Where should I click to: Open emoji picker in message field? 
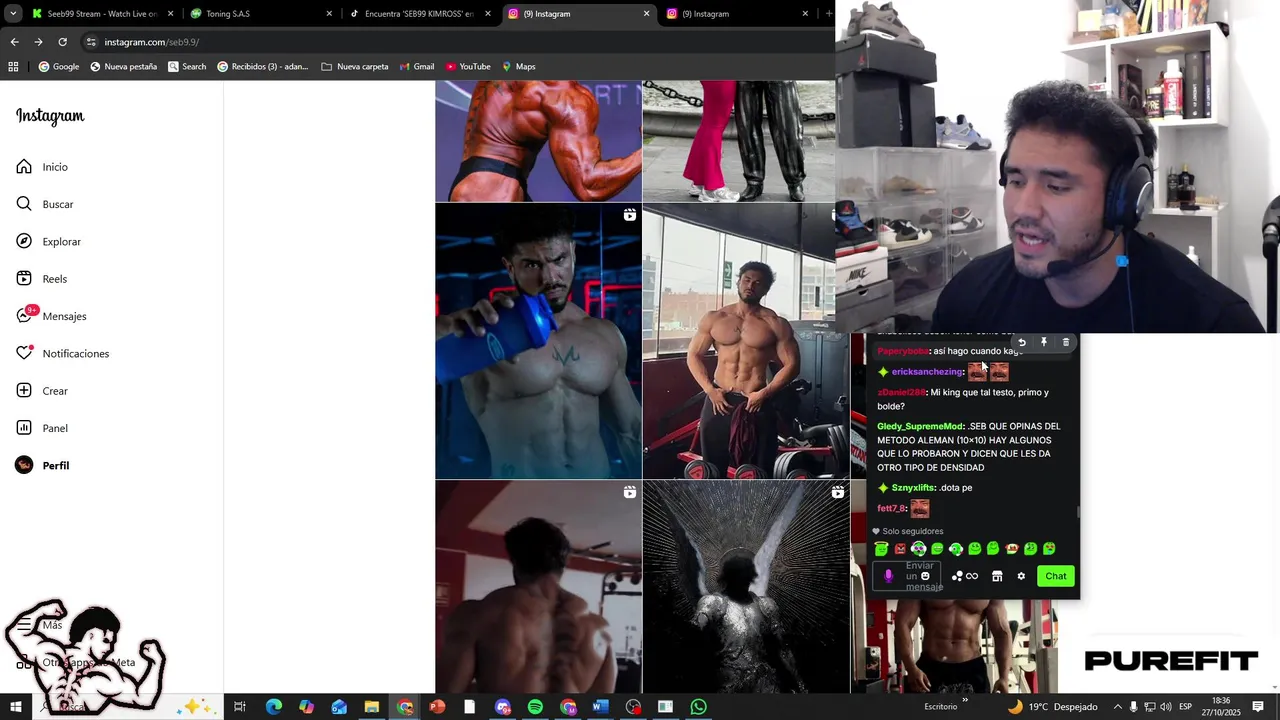point(925,576)
